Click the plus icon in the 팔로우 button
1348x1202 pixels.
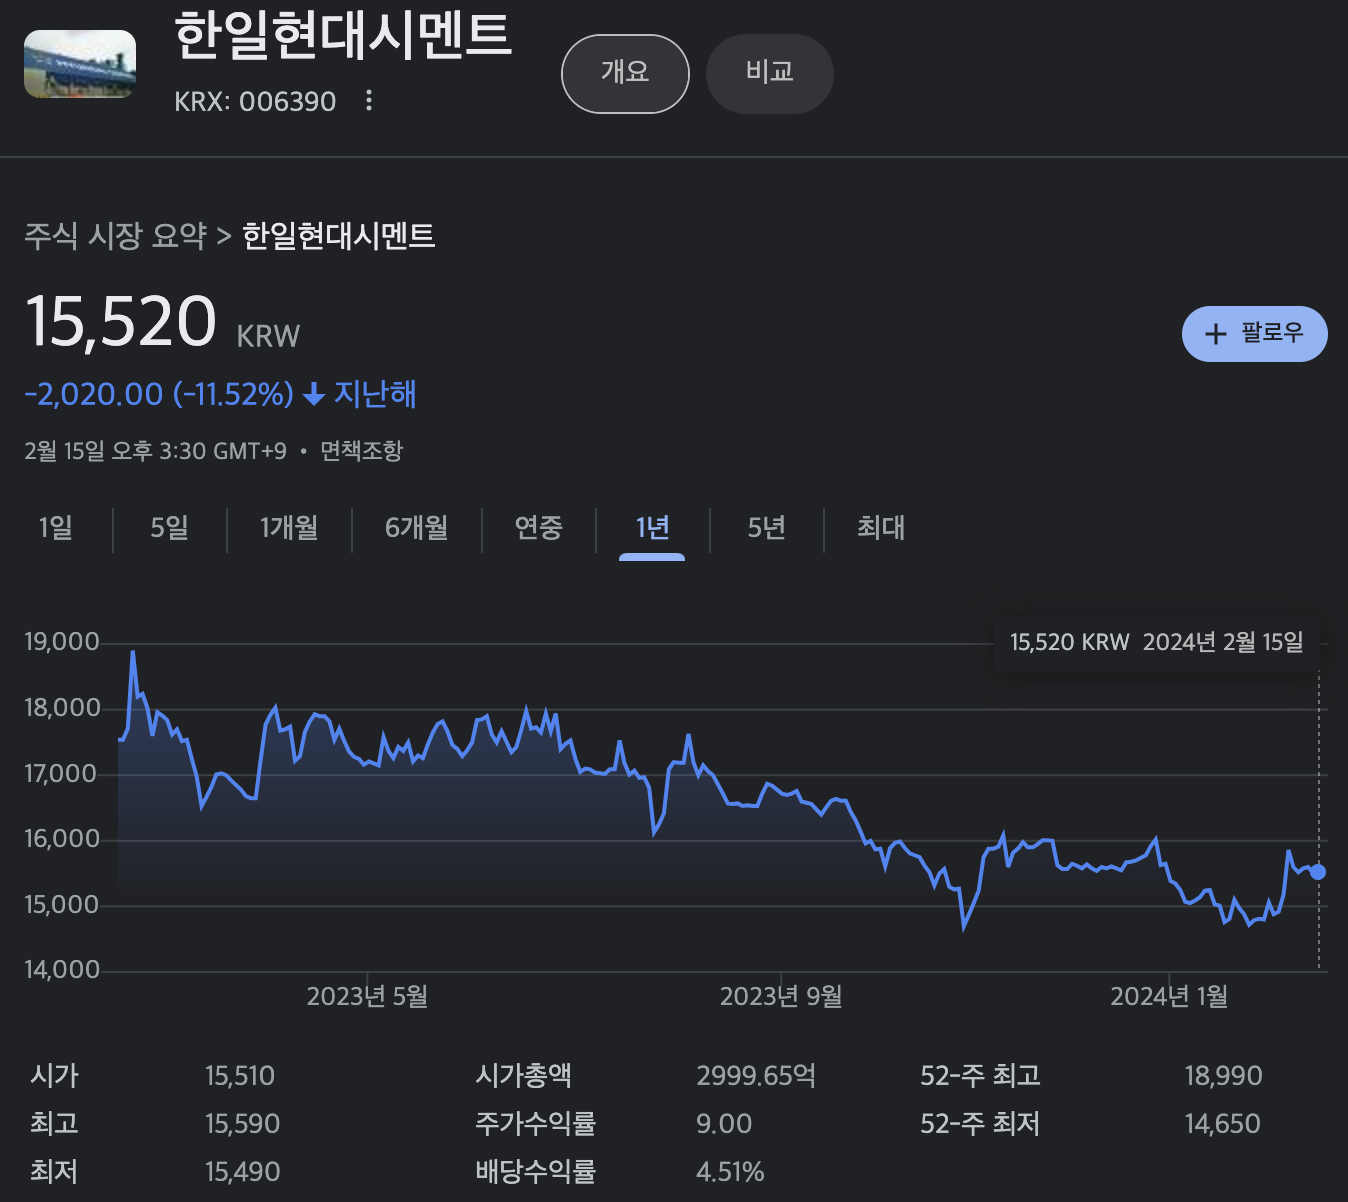coord(1215,334)
